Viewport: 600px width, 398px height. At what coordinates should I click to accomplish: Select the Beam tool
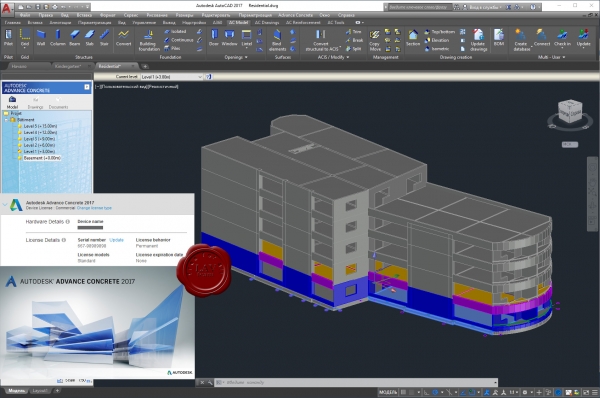click(75, 38)
